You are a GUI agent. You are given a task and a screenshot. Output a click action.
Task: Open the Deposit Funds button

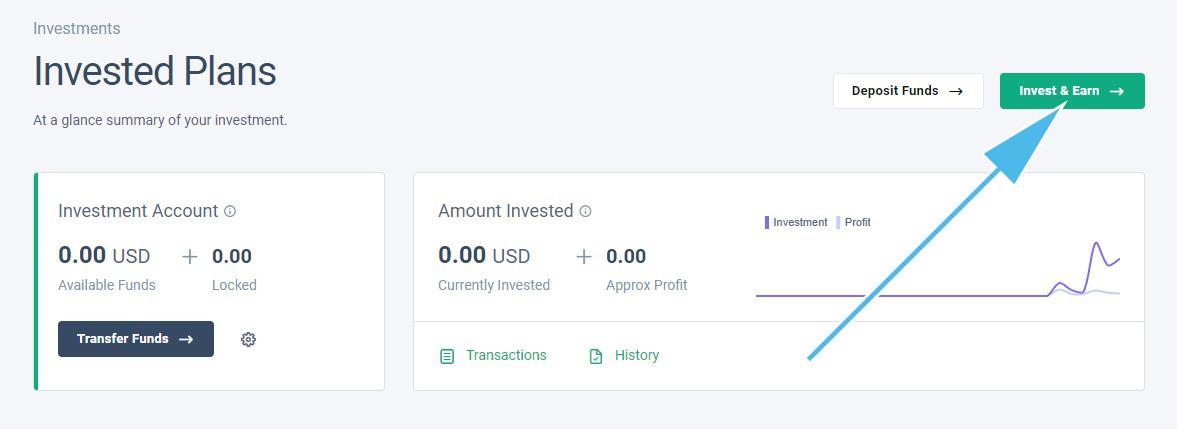pos(908,91)
